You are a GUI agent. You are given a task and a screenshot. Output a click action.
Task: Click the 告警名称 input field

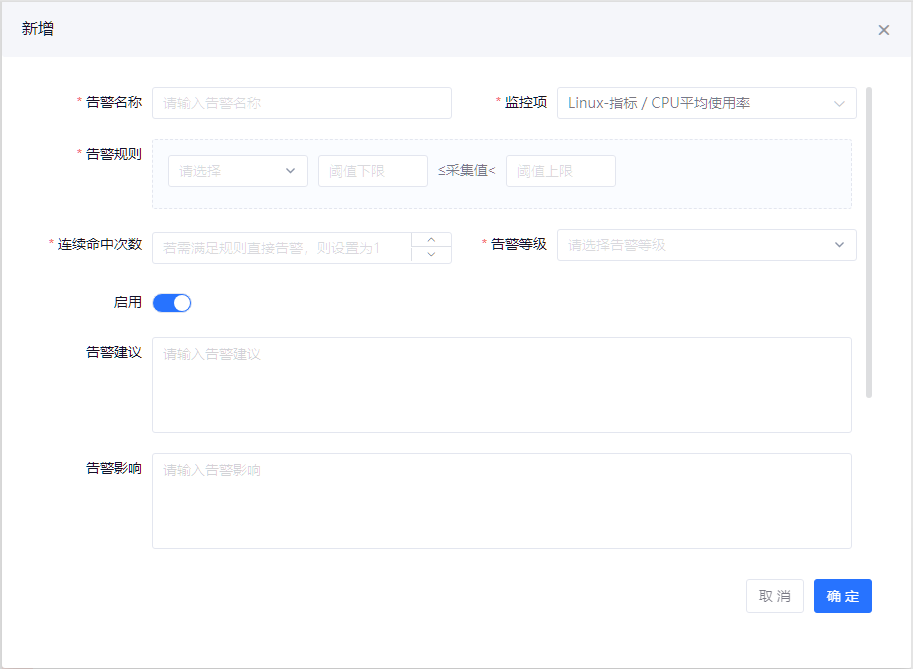[301, 103]
